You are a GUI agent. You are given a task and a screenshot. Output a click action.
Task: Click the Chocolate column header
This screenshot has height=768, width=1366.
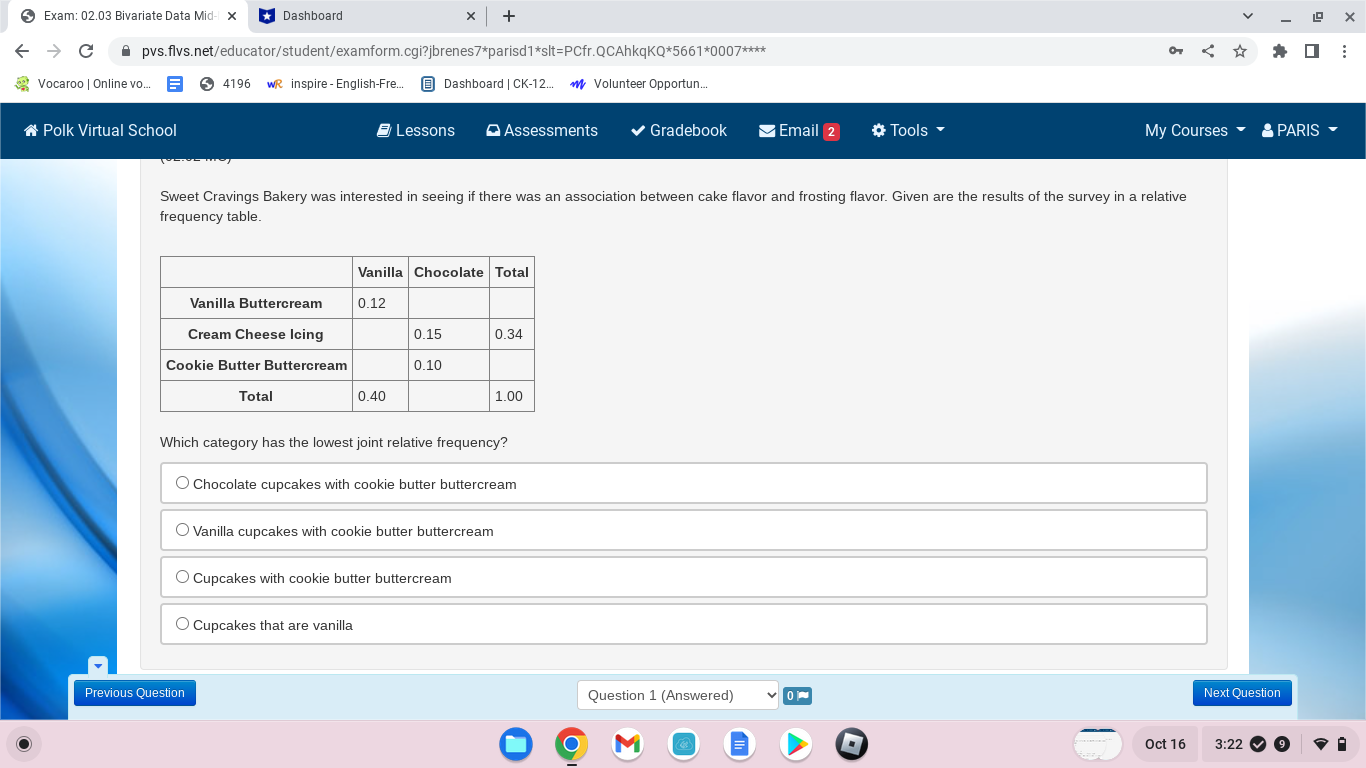449,272
